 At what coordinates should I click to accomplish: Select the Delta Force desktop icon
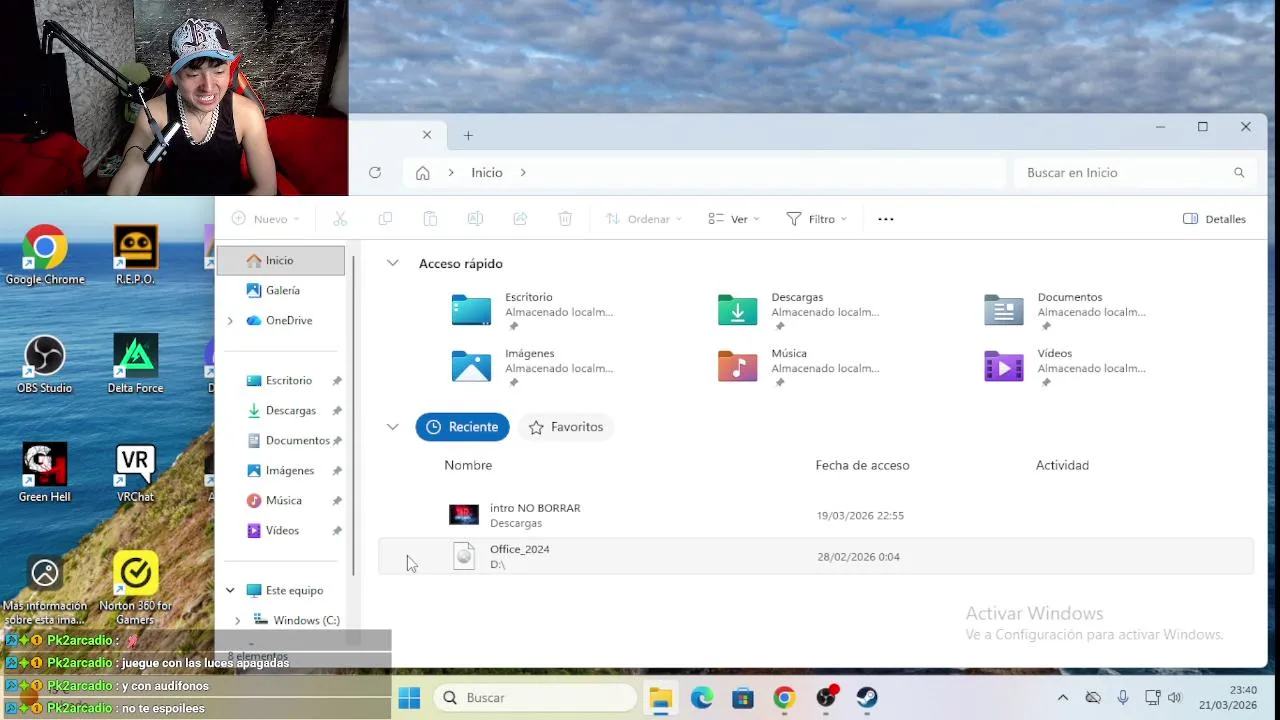(135, 364)
